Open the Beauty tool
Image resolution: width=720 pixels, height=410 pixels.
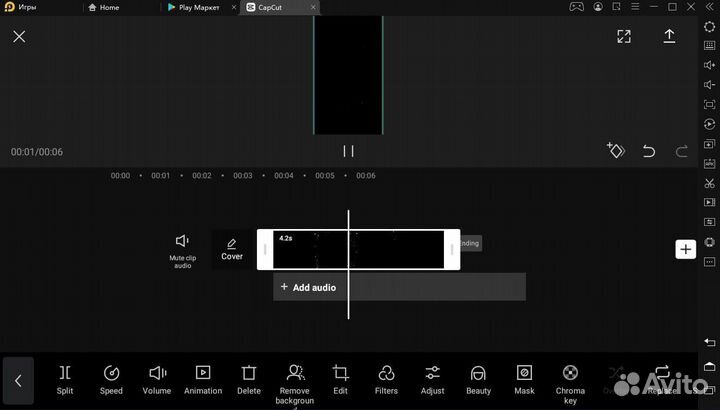point(478,379)
